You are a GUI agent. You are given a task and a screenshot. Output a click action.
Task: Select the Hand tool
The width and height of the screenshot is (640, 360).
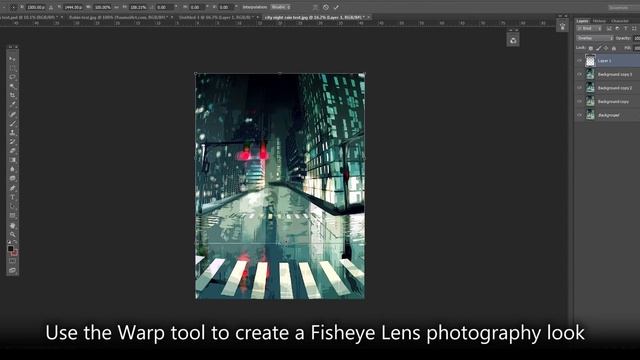point(12,225)
